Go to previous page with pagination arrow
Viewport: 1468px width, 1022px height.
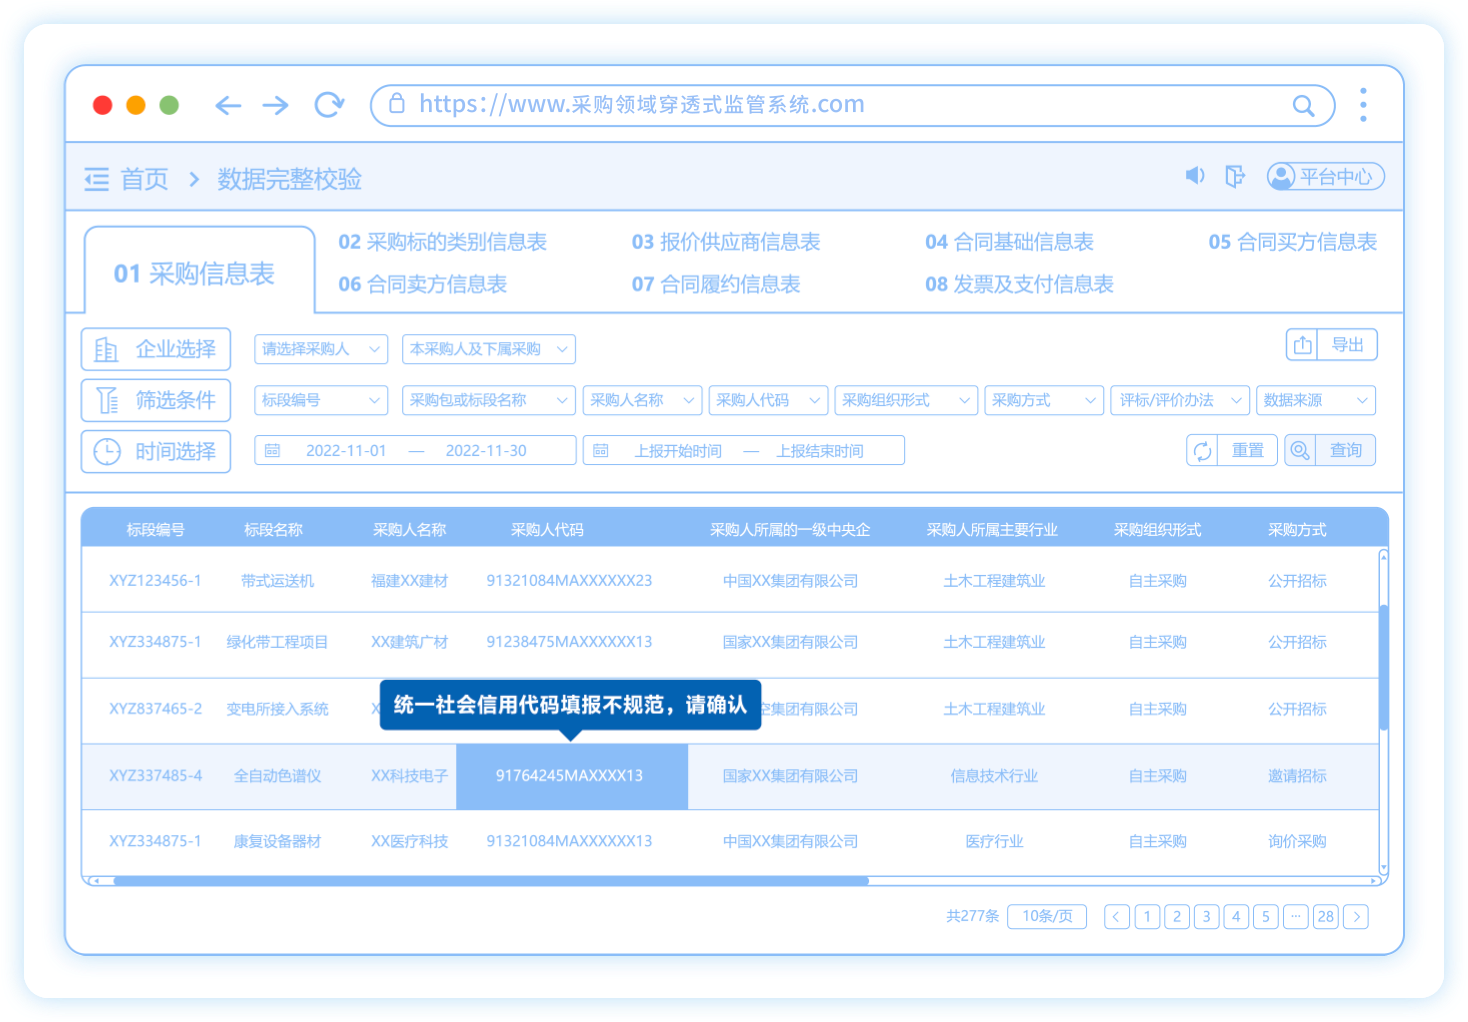[x=1117, y=917]
